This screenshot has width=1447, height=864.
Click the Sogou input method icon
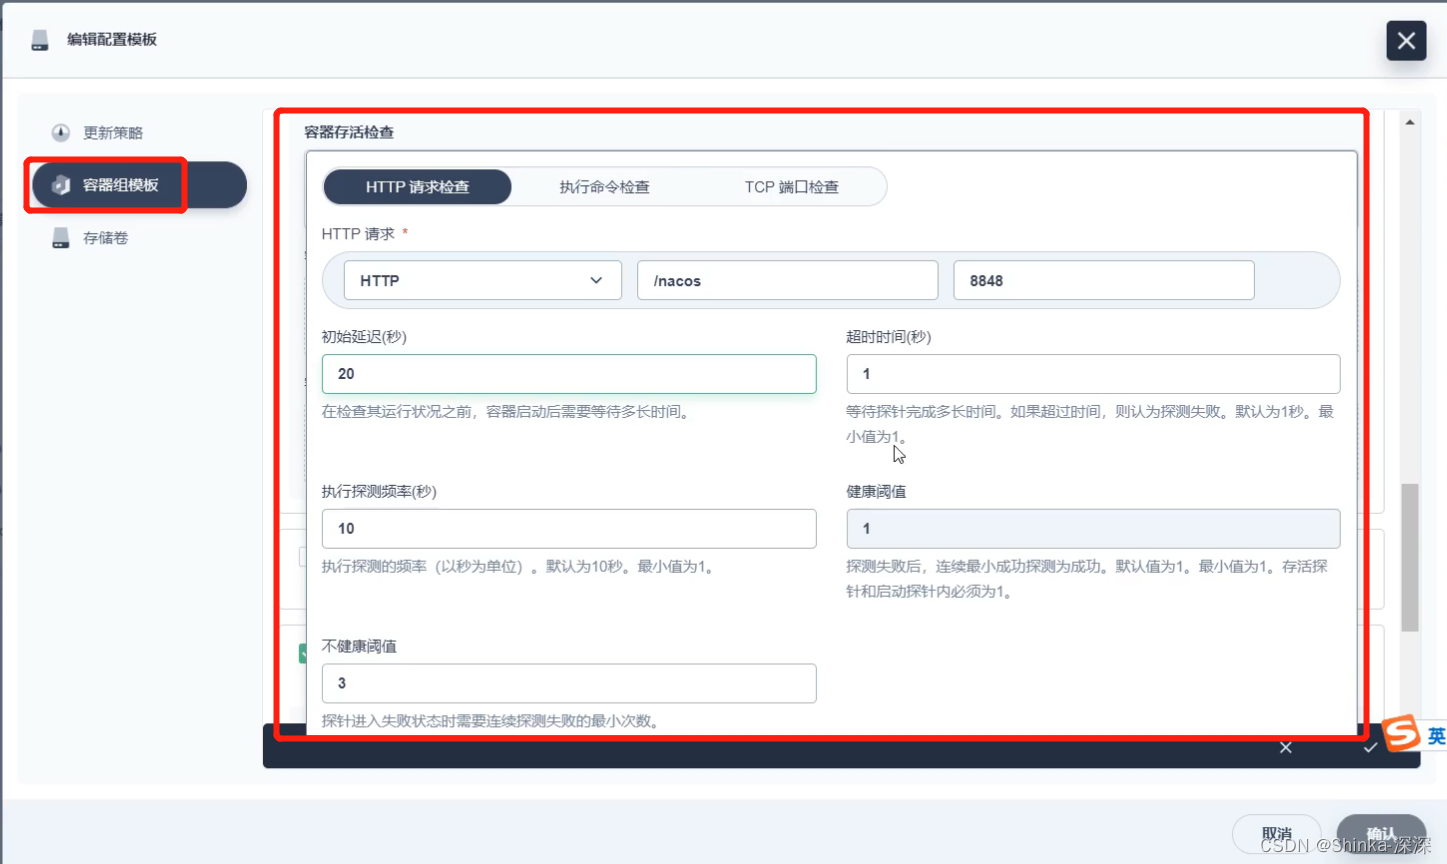point(1402,733)
